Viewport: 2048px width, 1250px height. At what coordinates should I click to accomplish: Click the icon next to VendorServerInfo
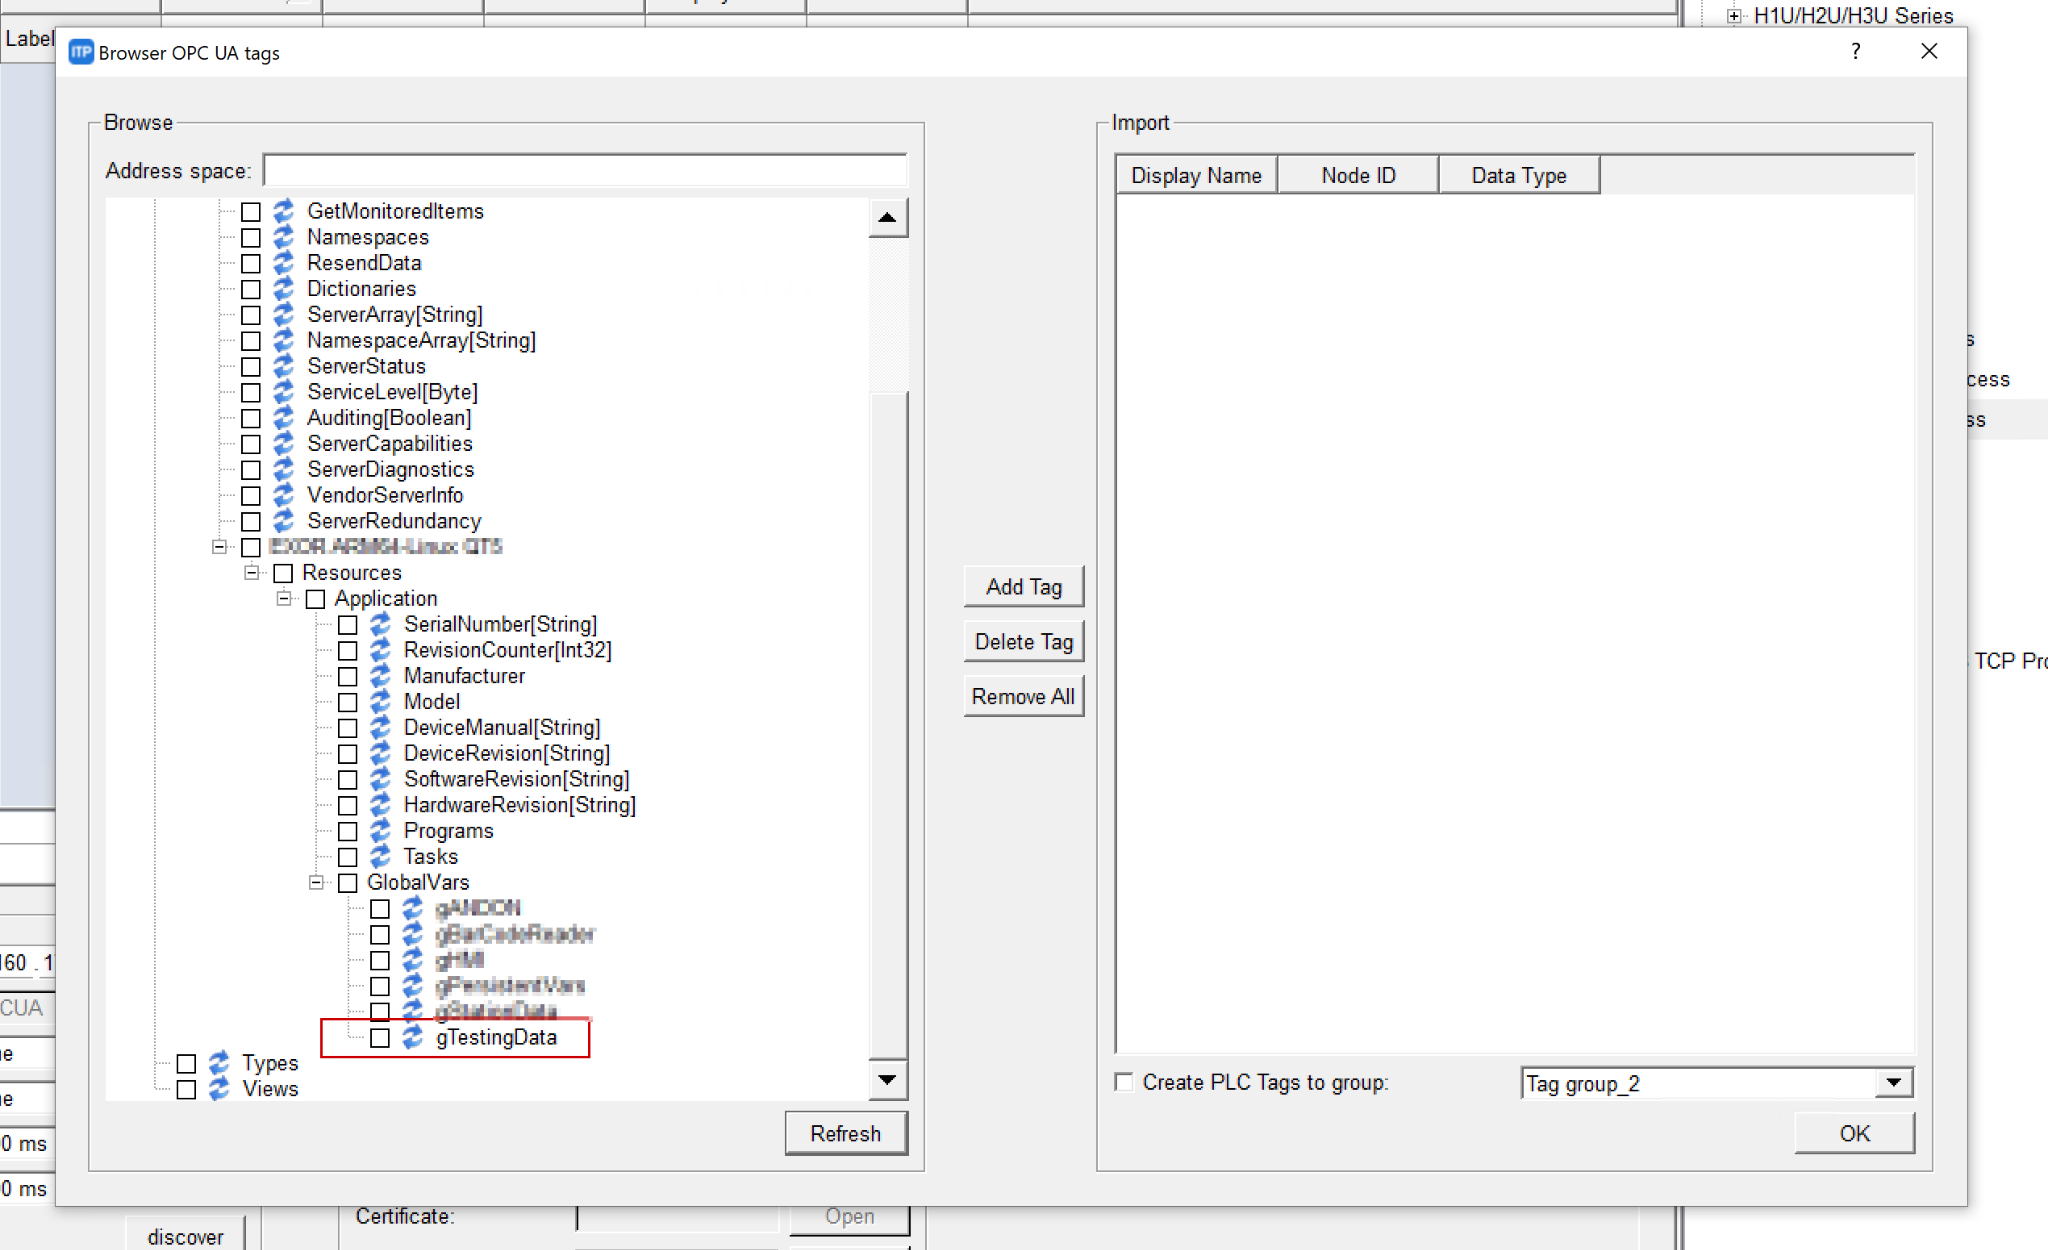(284, 496)
